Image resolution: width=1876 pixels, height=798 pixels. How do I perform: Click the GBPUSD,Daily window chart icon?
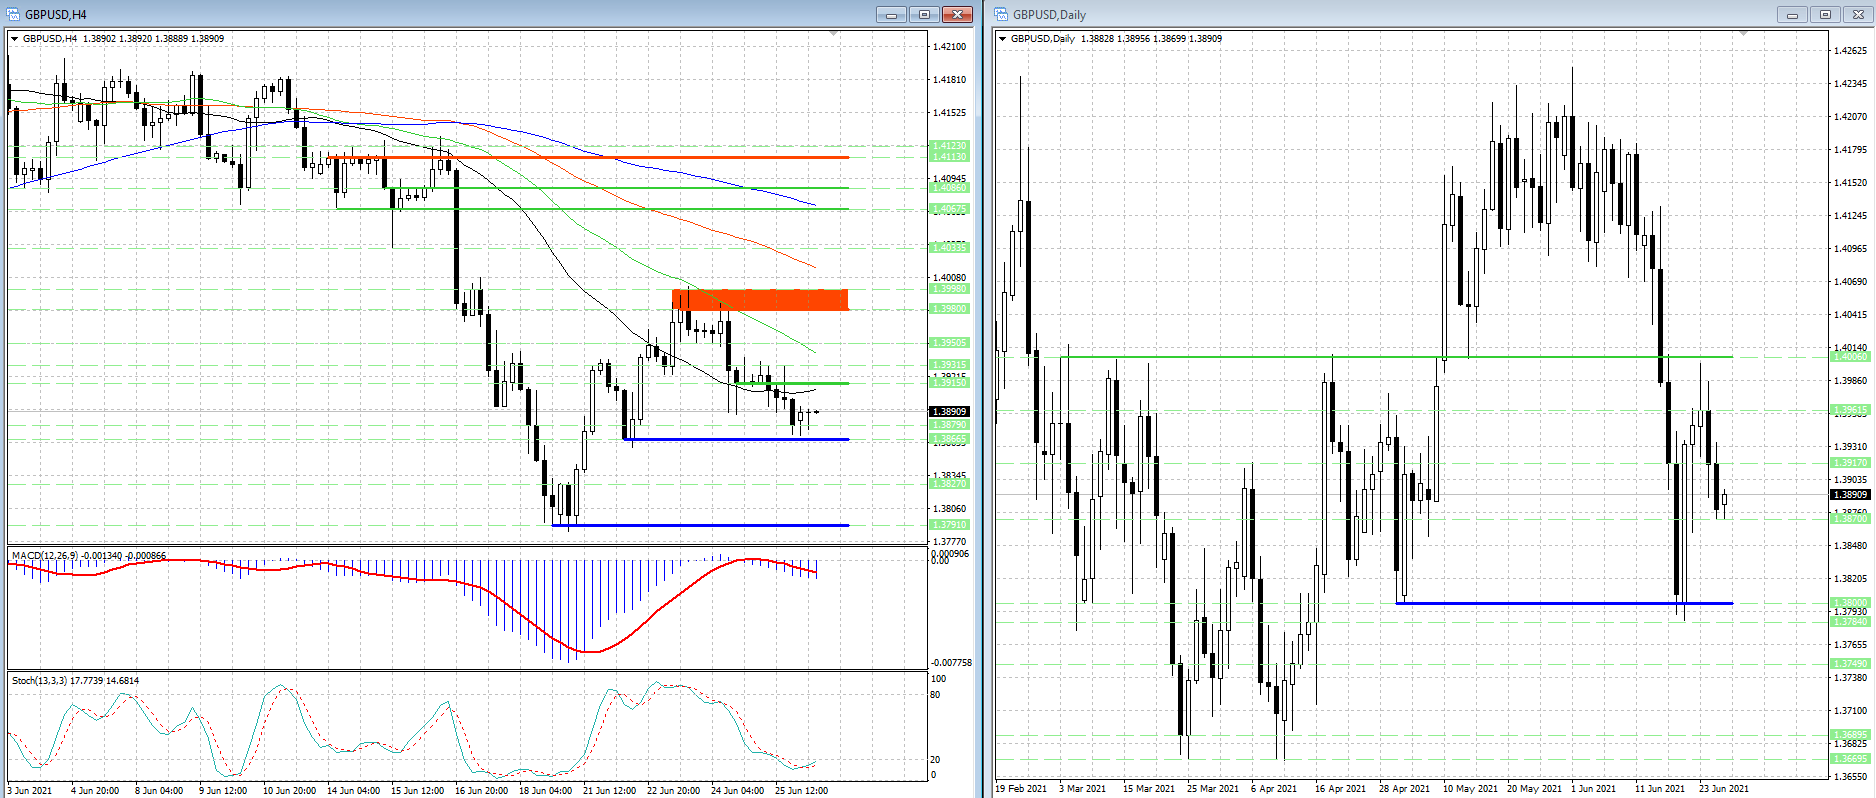pos(1001,14)
